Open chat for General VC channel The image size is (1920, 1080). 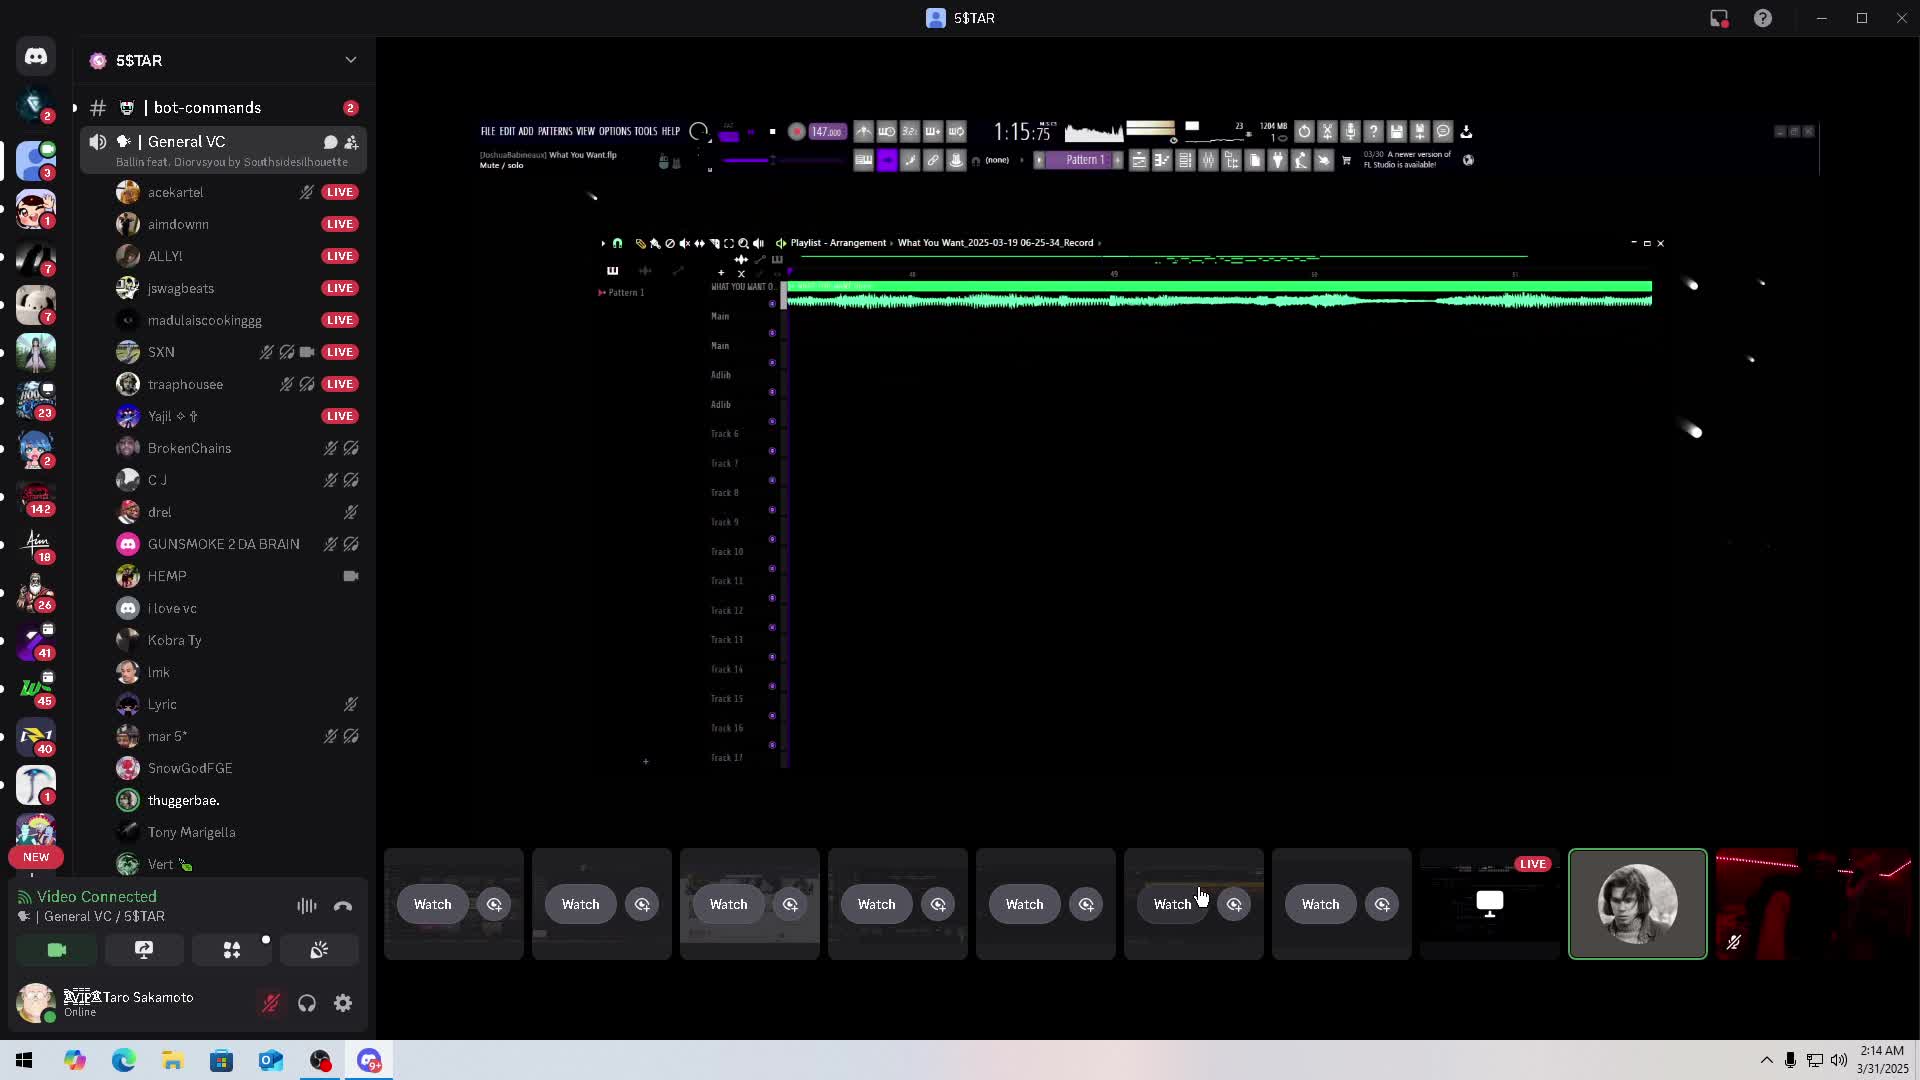[330, 142]
